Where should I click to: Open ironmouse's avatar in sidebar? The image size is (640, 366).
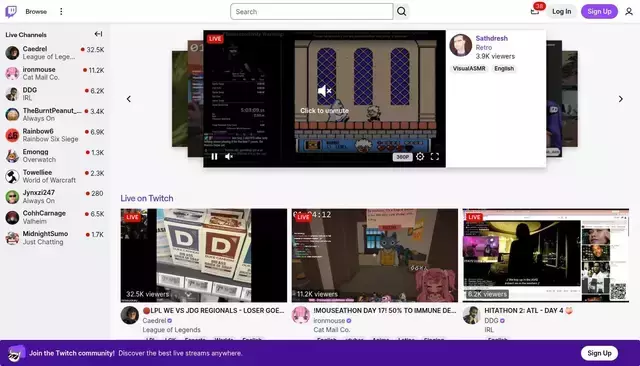point(12,73)
